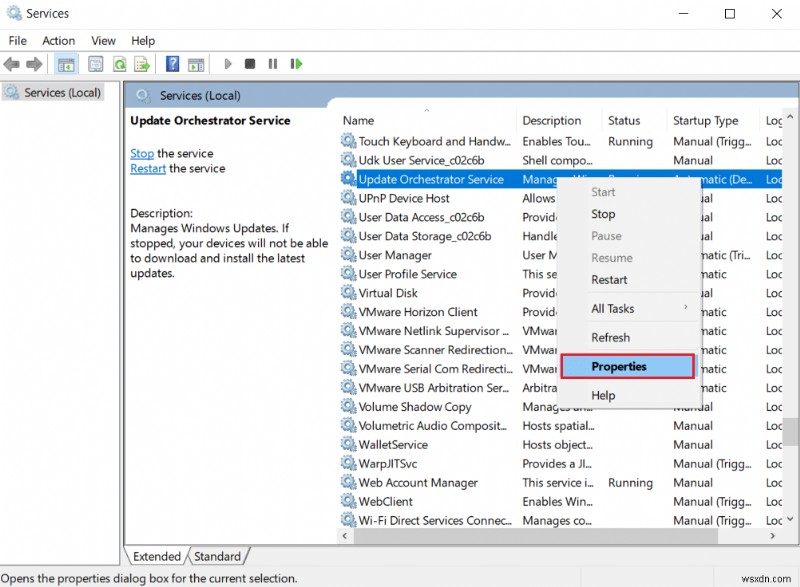Open the Action menu
The width and height of the screenshot is (800, 587).
click(x=58, y=40)
